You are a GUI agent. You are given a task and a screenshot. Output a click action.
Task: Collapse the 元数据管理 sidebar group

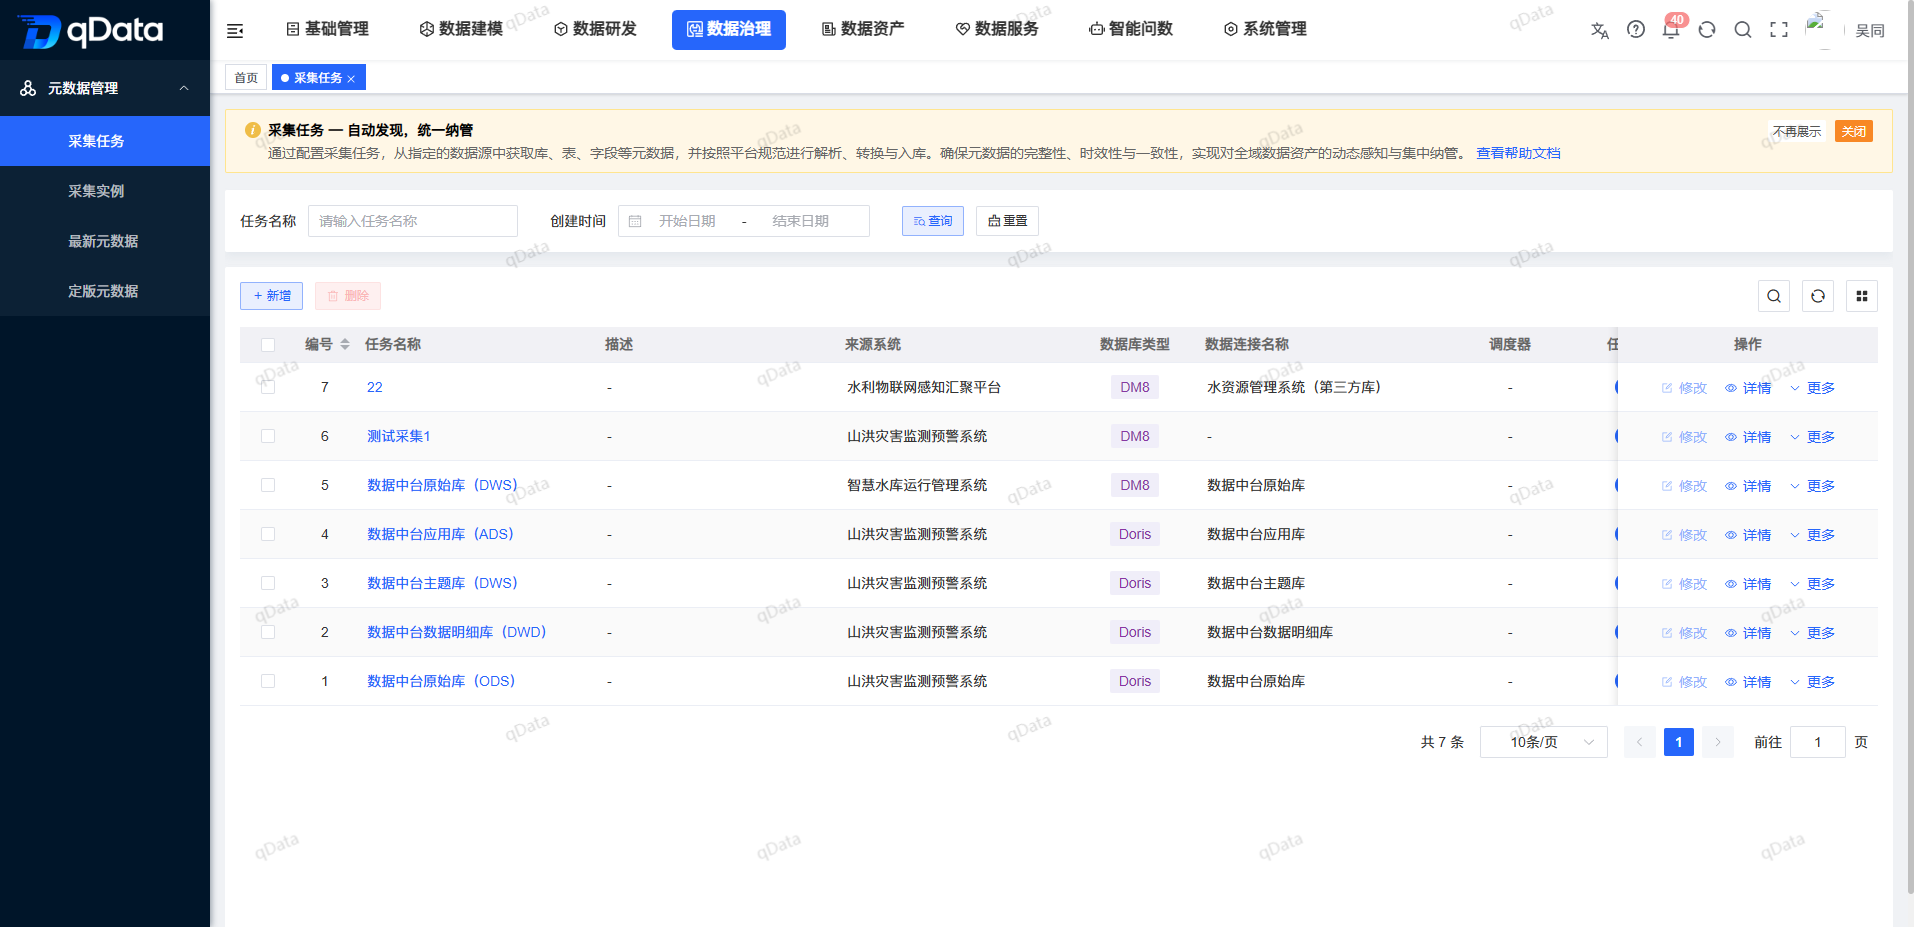[x=105, y=88]
